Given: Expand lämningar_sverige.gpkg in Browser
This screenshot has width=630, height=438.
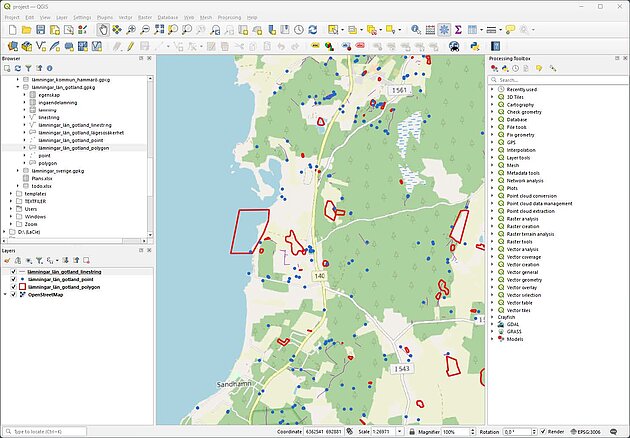Looking at the screenshot, I should pos(18,171).
